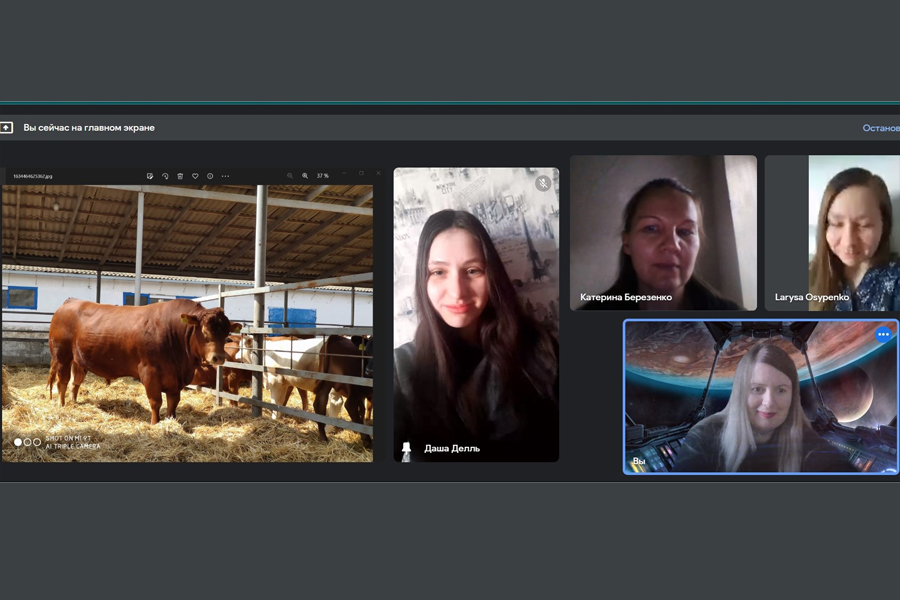Click the 'Вы сейчас на главном экране' text
Screen dimensions: 900x600
[89, 127]
